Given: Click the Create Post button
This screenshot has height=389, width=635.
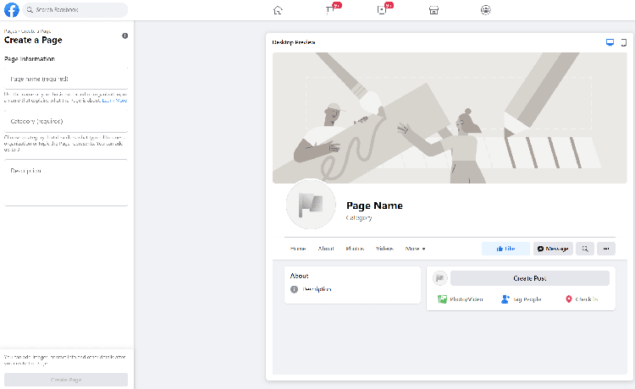Looking at the screenshot, I should [x=530, y=278].
